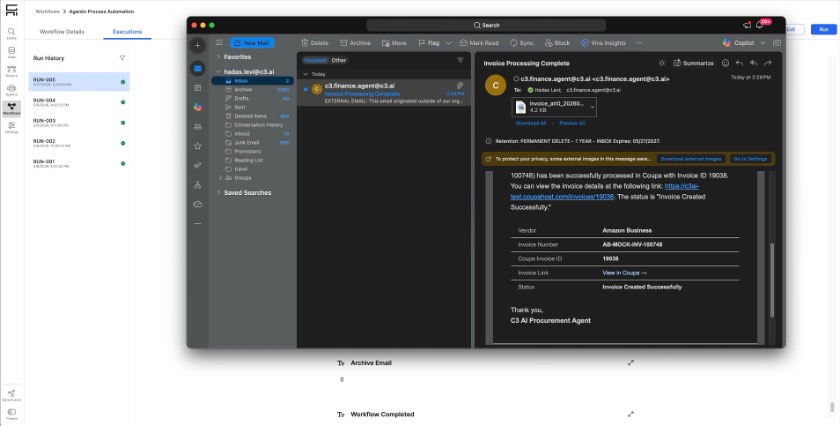
Task: Open the notifications bell with 20+ badge
Action: (x=760, y=25)
